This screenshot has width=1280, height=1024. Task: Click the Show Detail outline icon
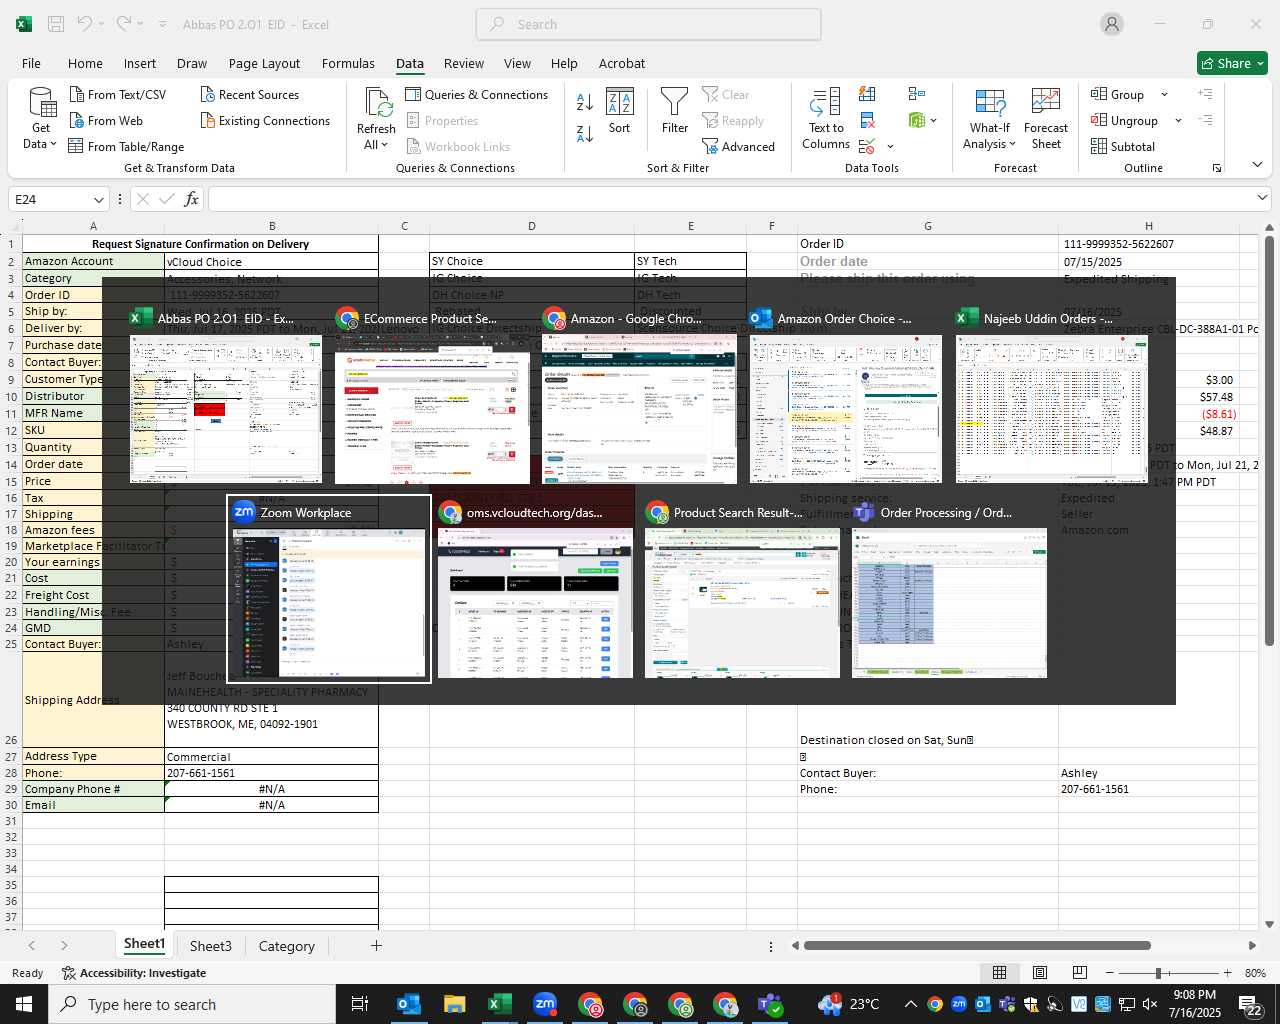pos(1206,94)
